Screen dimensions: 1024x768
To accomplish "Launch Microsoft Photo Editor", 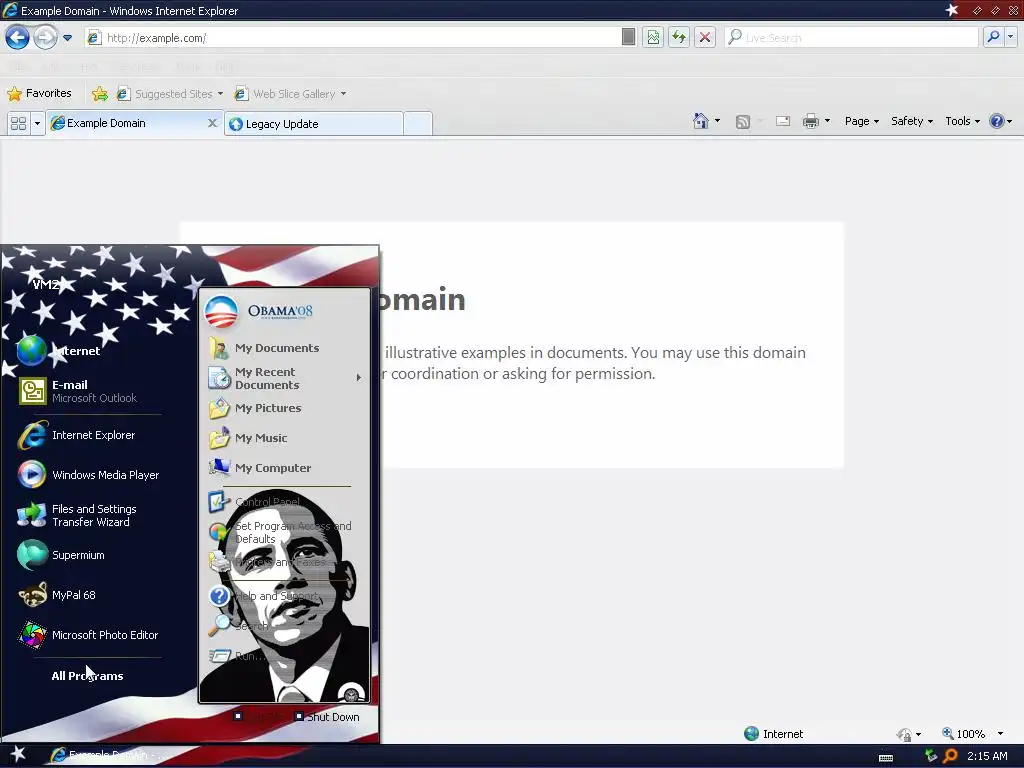I will [x=89, y=635].
